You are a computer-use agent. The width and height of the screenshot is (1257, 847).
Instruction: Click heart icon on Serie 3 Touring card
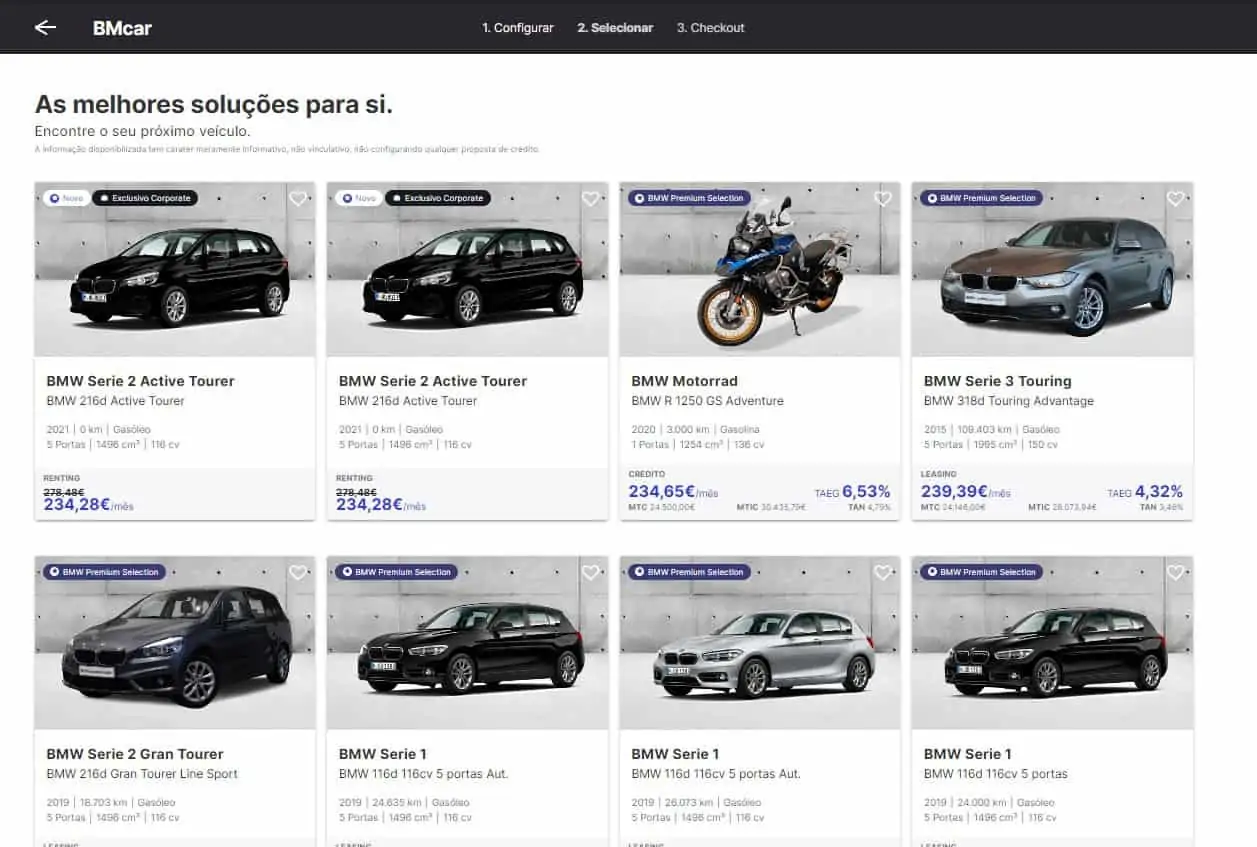tap(1175, 199)
